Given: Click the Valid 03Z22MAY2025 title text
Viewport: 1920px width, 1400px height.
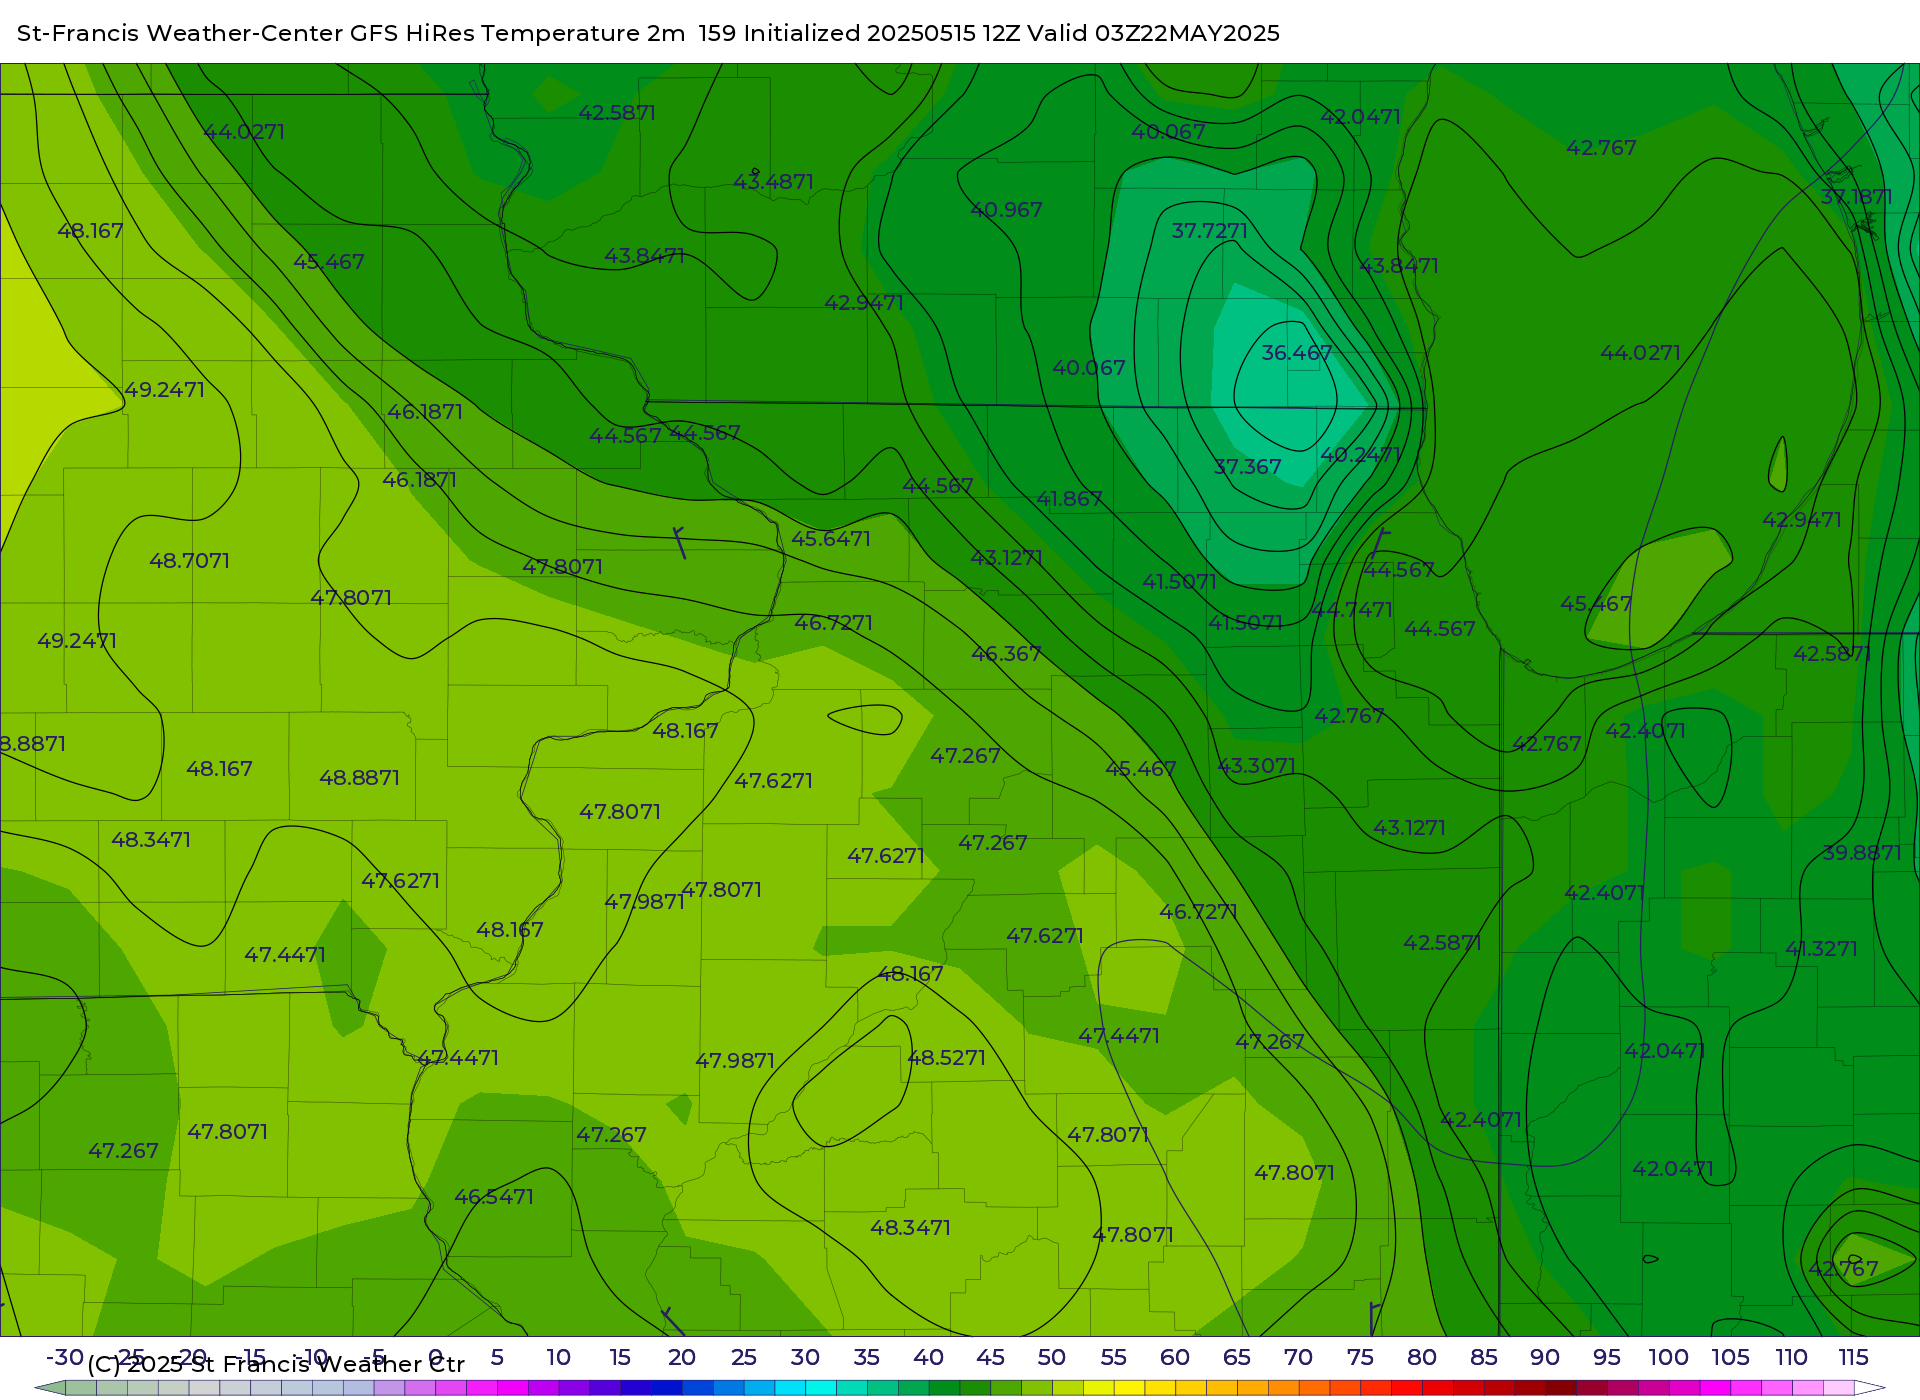Looking at the screenshot, I should [x=1153, y=33].
